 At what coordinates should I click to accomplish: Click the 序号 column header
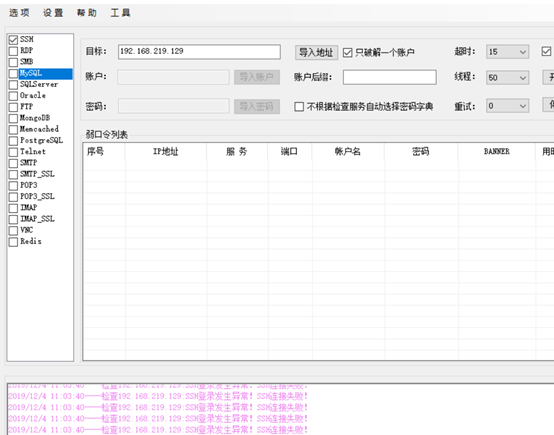(104, 152)
